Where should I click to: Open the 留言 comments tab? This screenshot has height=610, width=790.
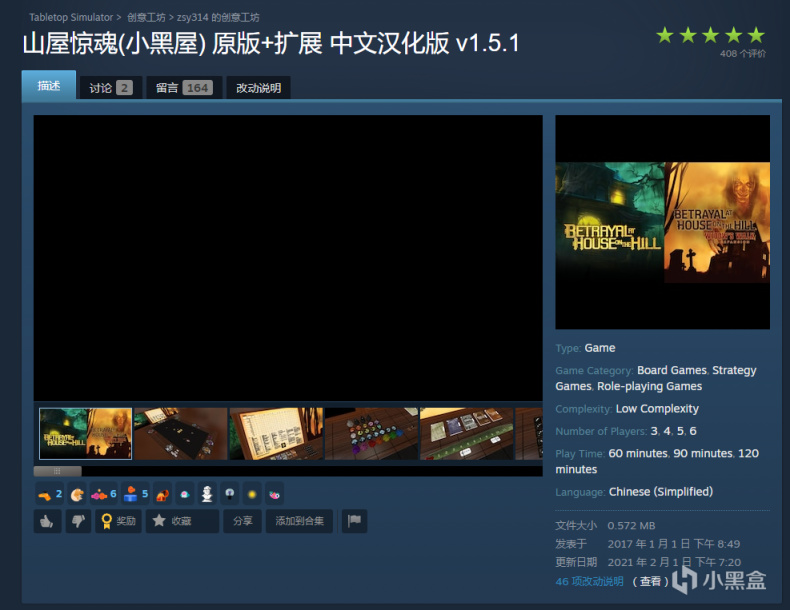tap(184, 88)
